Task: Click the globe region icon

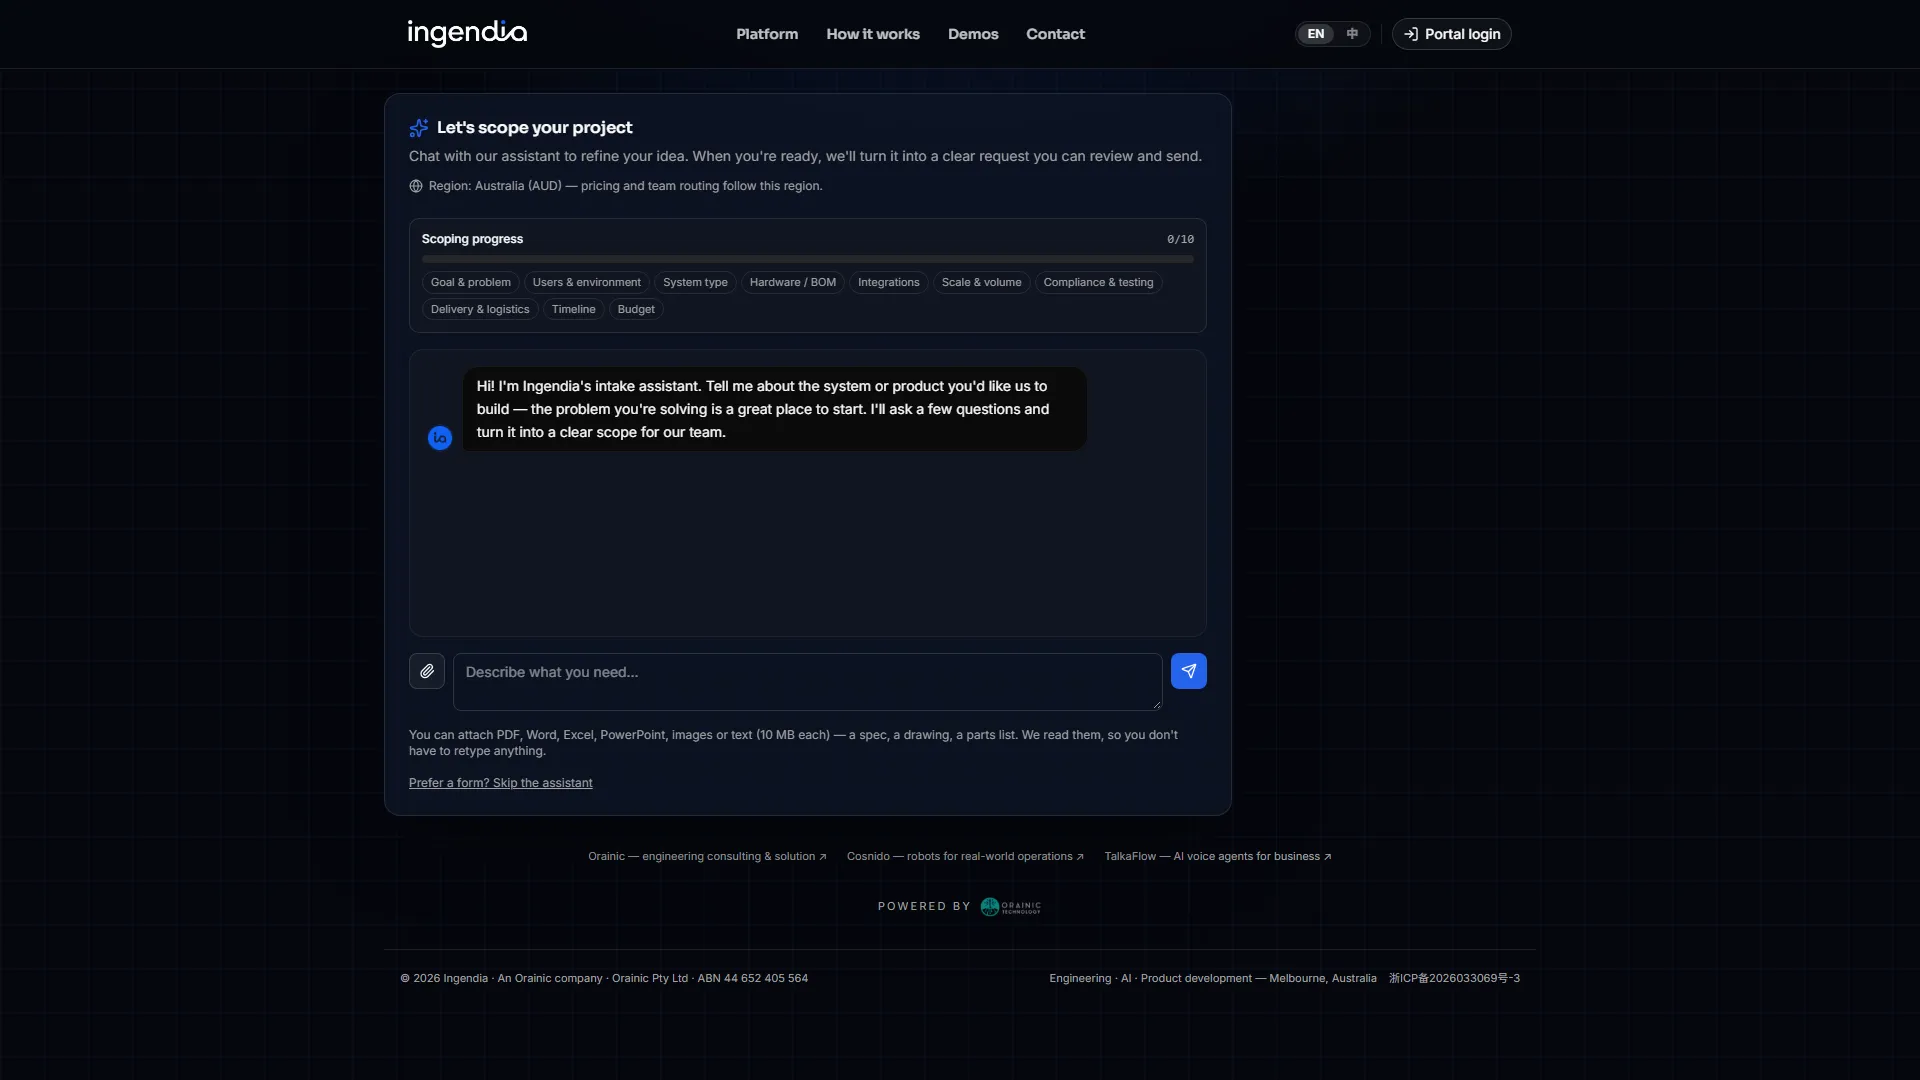Action: click(x=416, y=186)
